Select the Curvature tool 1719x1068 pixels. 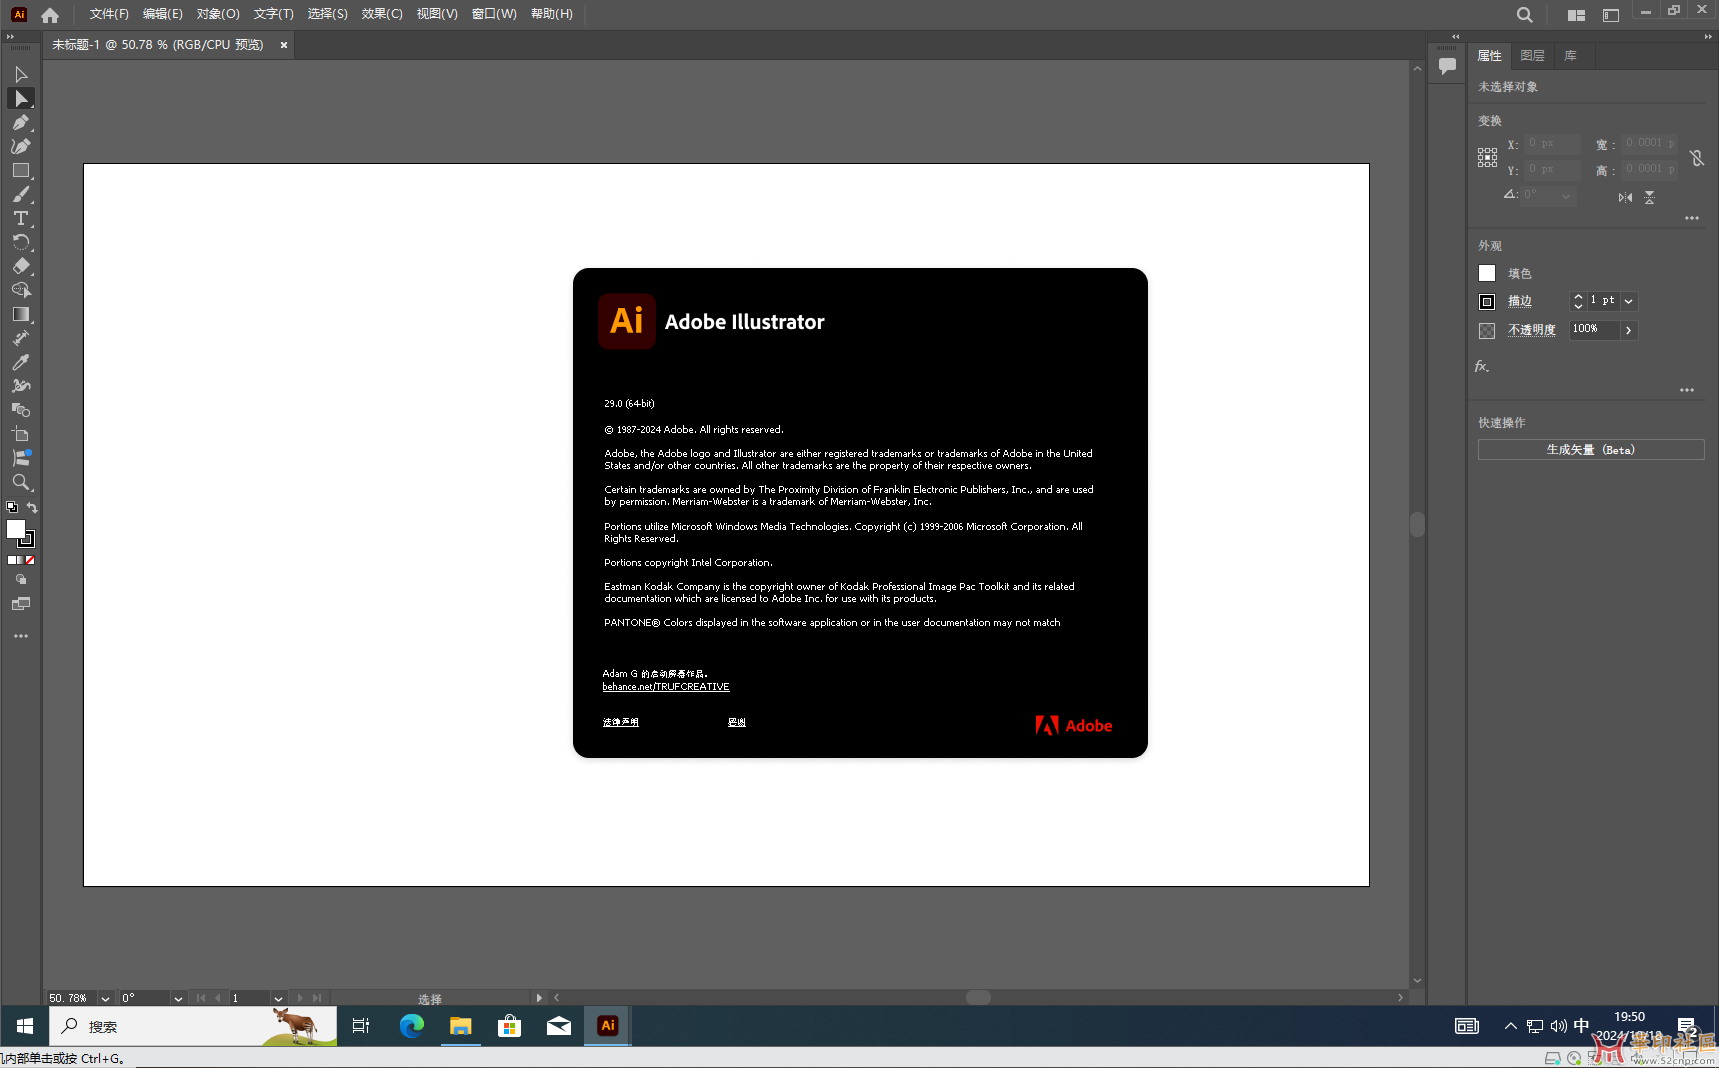[x=20, y=146]
